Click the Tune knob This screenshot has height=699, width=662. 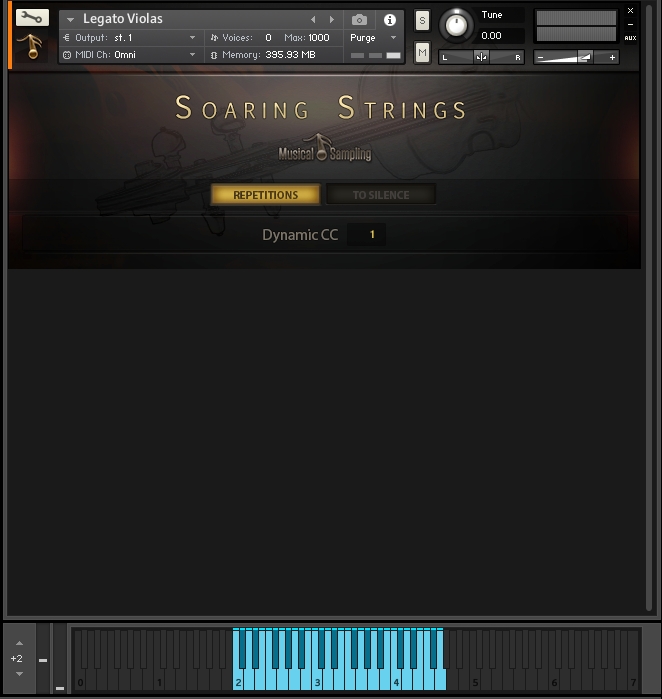click(456, 25)
